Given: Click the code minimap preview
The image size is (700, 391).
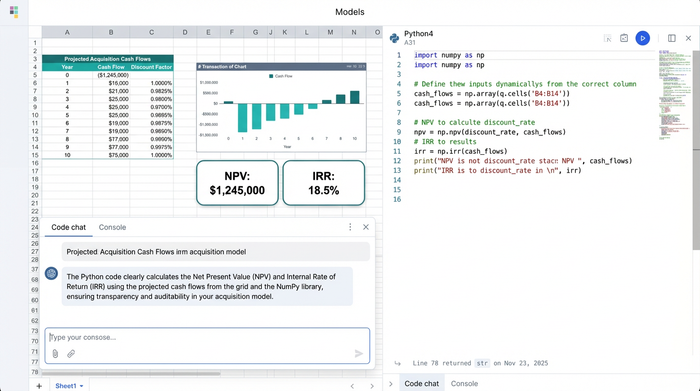Looking at the screenshot, I should [674, 95].
